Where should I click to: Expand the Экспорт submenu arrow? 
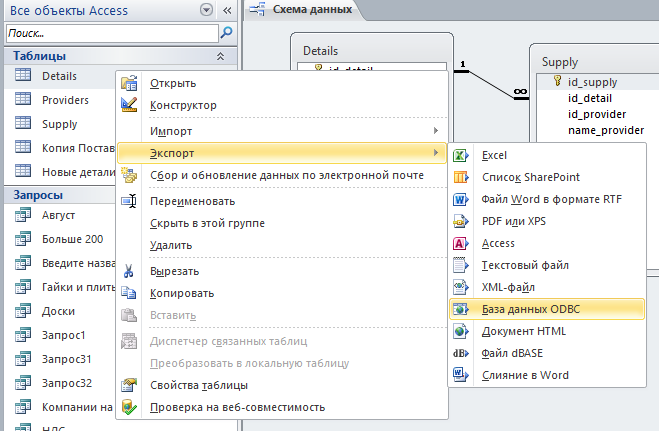[x=436, y=152]
